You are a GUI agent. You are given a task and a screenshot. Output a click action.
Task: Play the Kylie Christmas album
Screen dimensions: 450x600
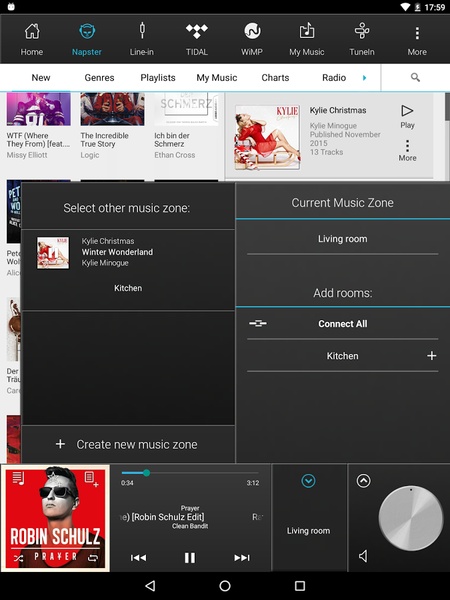point(407,117)
